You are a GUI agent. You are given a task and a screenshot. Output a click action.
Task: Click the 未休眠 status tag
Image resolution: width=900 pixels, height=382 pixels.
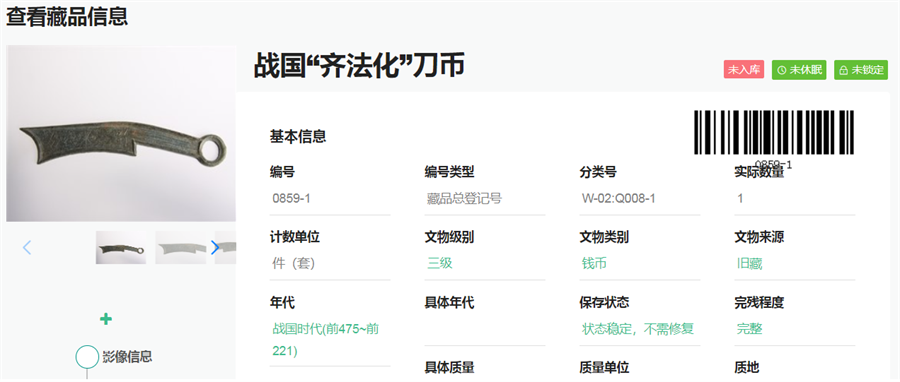coord(799,70)
